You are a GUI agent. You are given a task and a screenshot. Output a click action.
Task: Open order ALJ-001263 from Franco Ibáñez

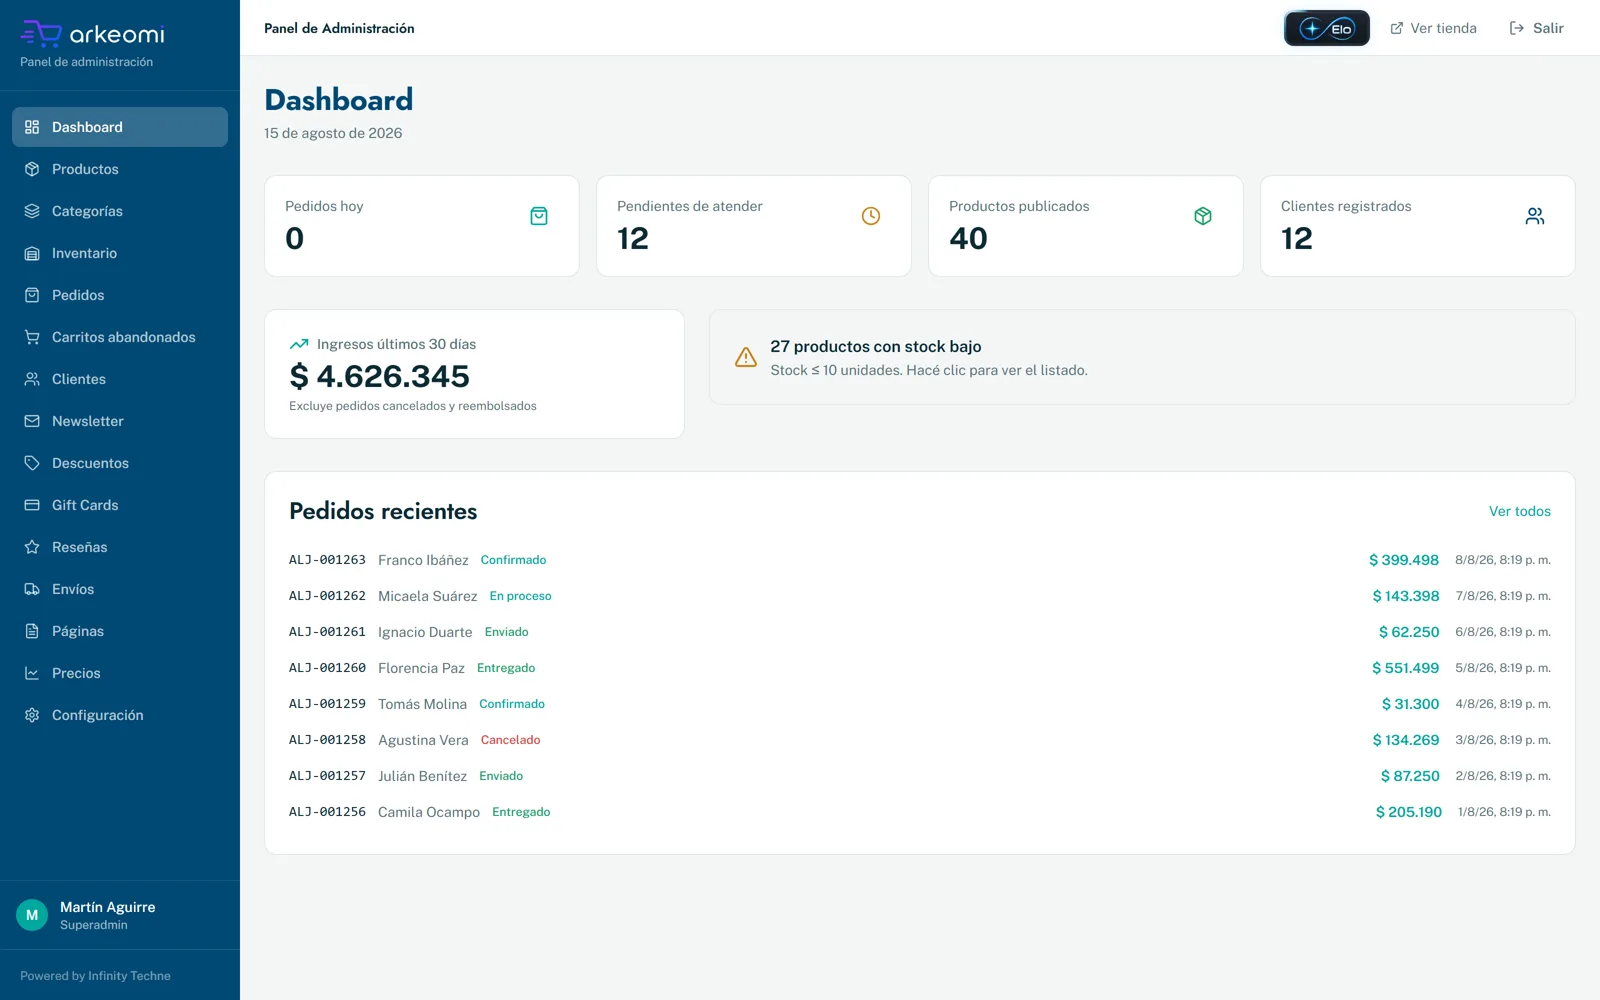coord(920,560)
